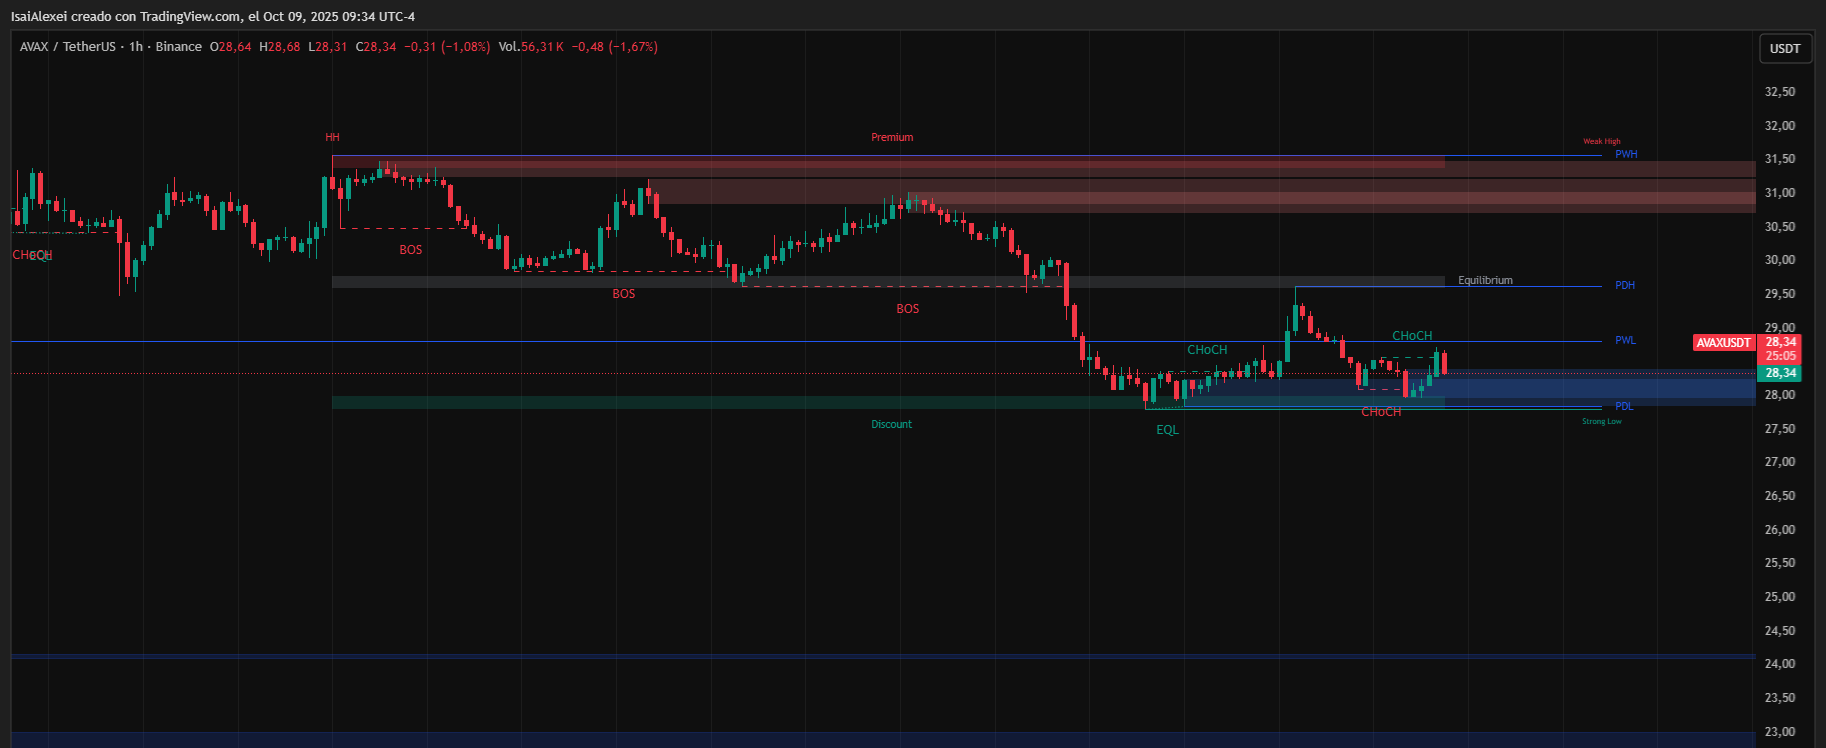Viewport: 1826px width, 748px height.
Task: Click the 25,00 price axis level
Action: coord(1780,597)
